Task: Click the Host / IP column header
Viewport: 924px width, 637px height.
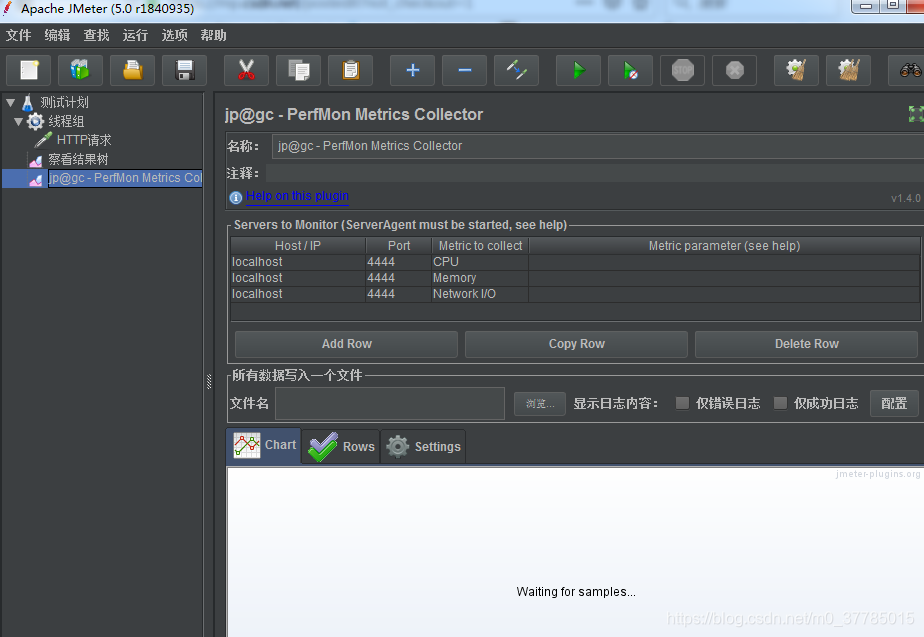Action: [298, 246]
